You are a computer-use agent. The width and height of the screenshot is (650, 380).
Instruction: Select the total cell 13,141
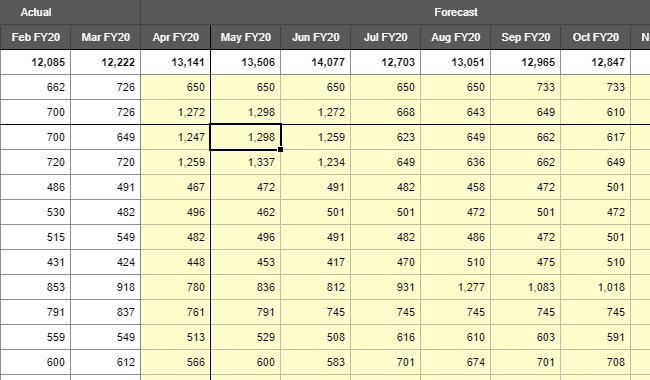click(x=176, y=62)
